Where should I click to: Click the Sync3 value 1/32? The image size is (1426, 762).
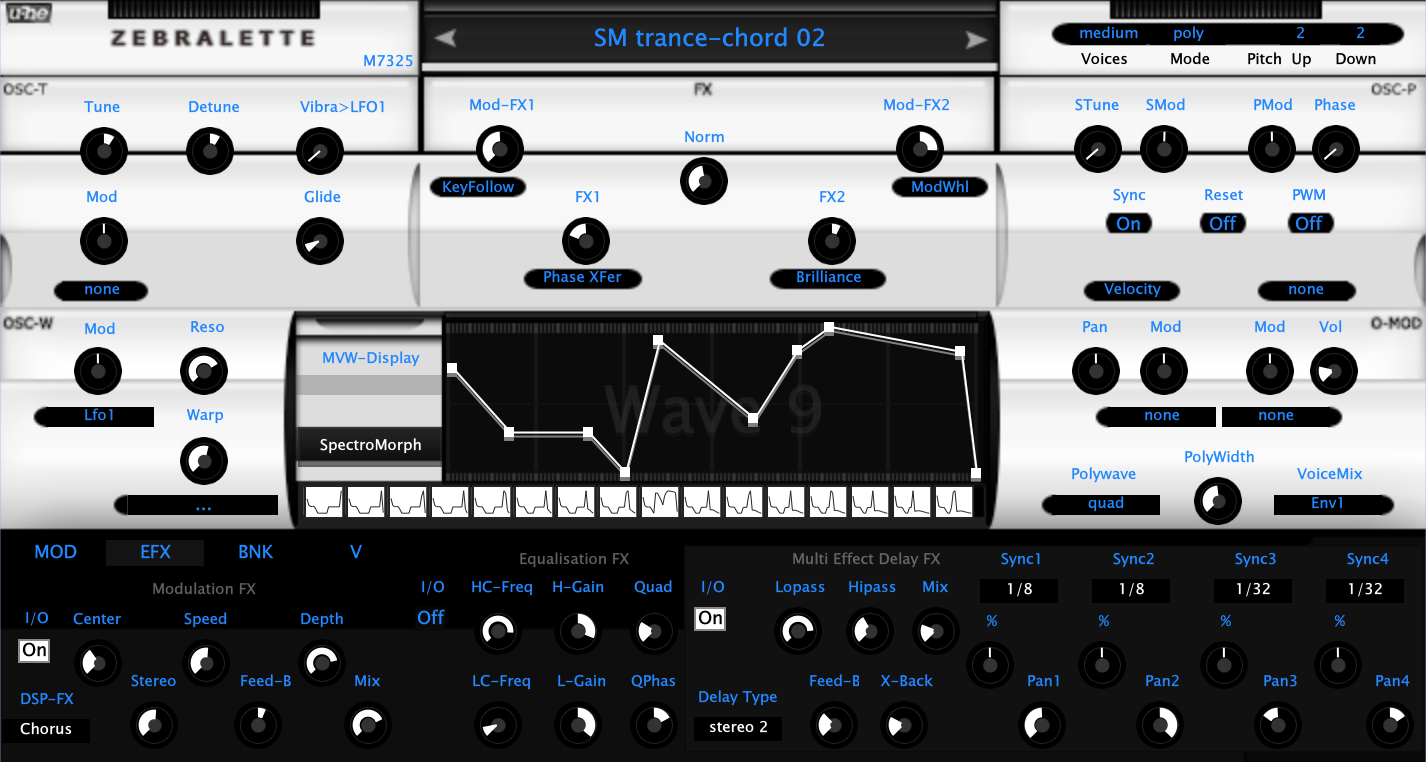(x=1254, y=590)
